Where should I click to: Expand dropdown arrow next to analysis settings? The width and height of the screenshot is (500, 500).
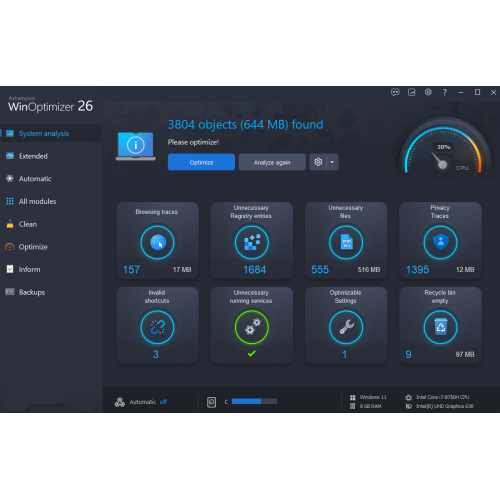(332, 162)
